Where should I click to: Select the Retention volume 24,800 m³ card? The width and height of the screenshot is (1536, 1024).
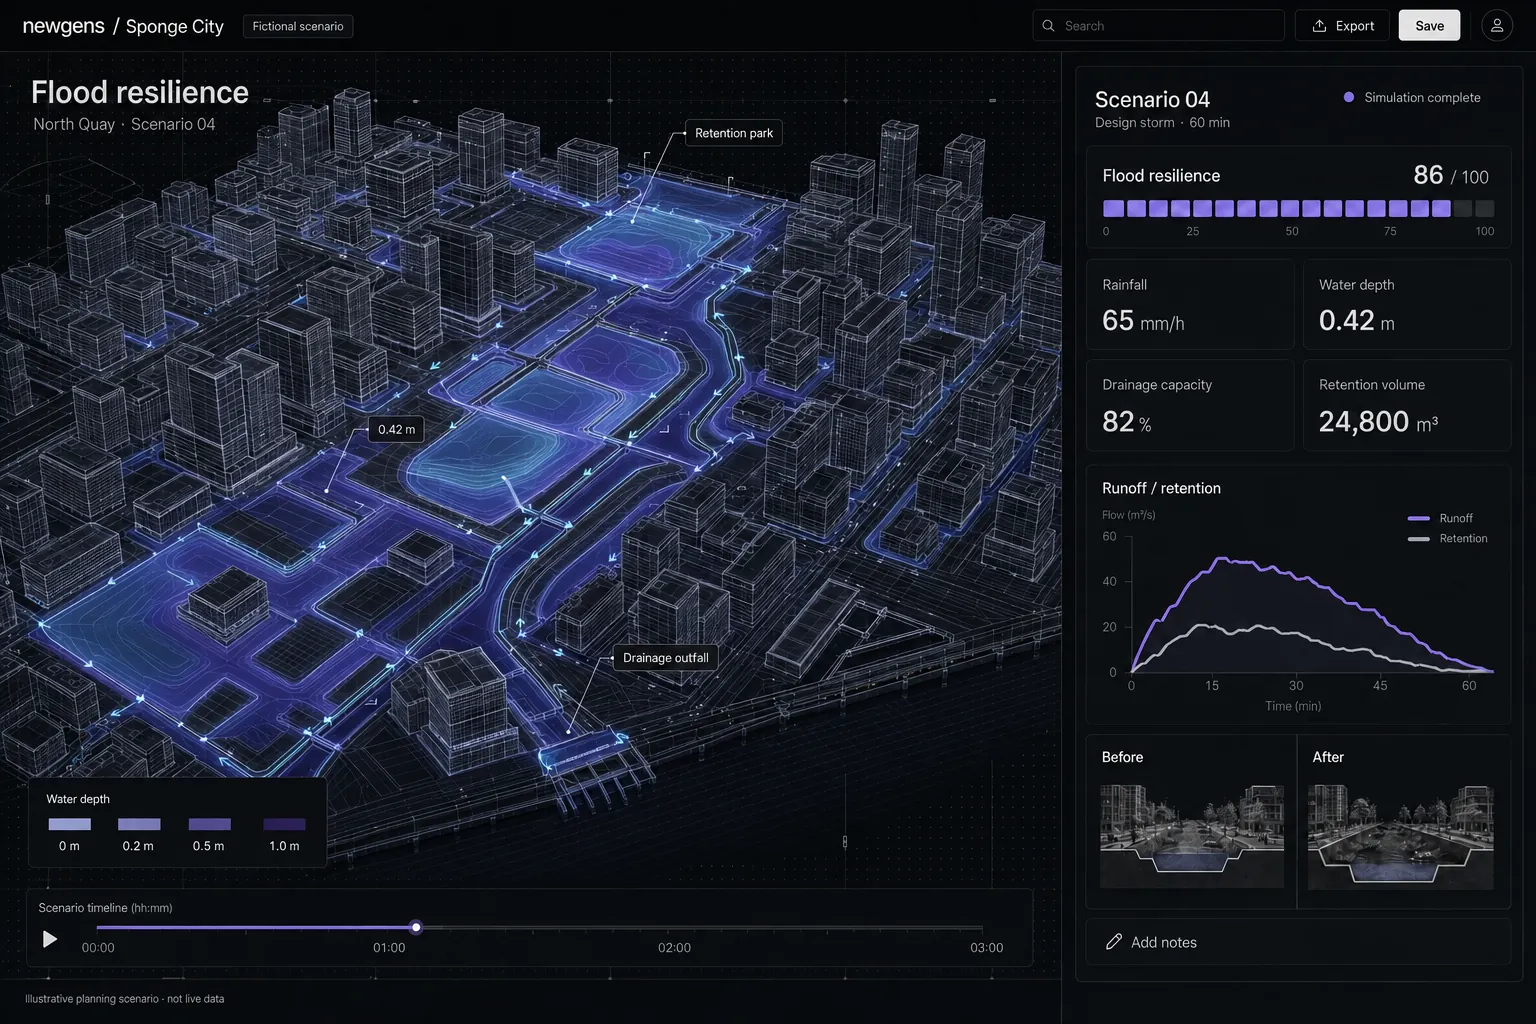[x=1406, y=405]
